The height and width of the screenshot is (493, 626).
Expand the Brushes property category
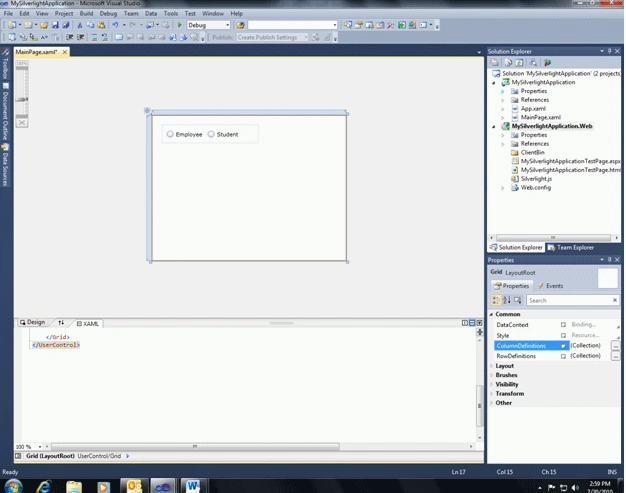pos(491,375)
